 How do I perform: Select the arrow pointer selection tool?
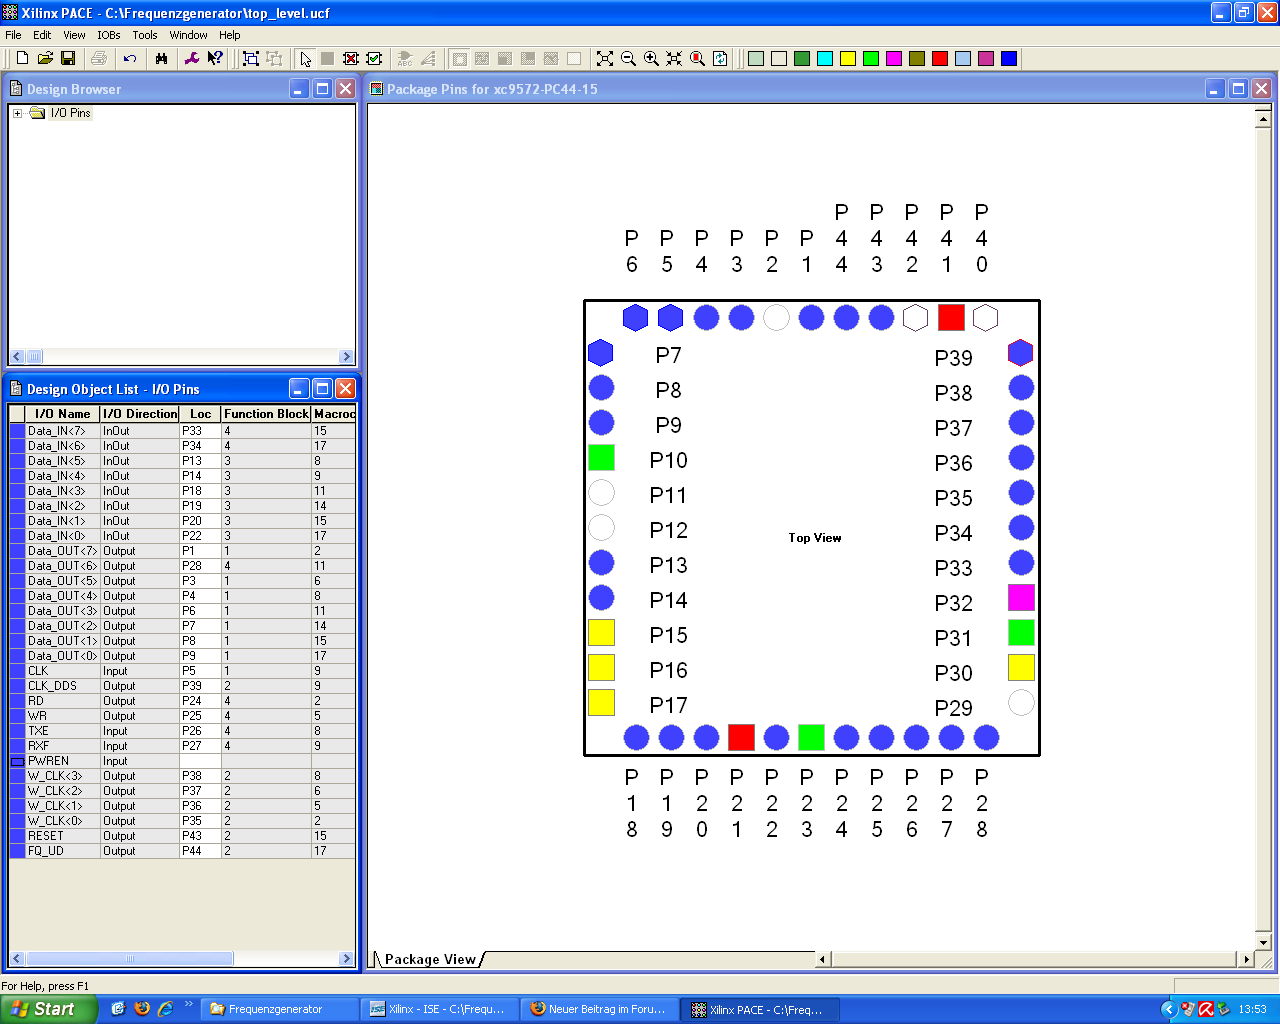305,59
